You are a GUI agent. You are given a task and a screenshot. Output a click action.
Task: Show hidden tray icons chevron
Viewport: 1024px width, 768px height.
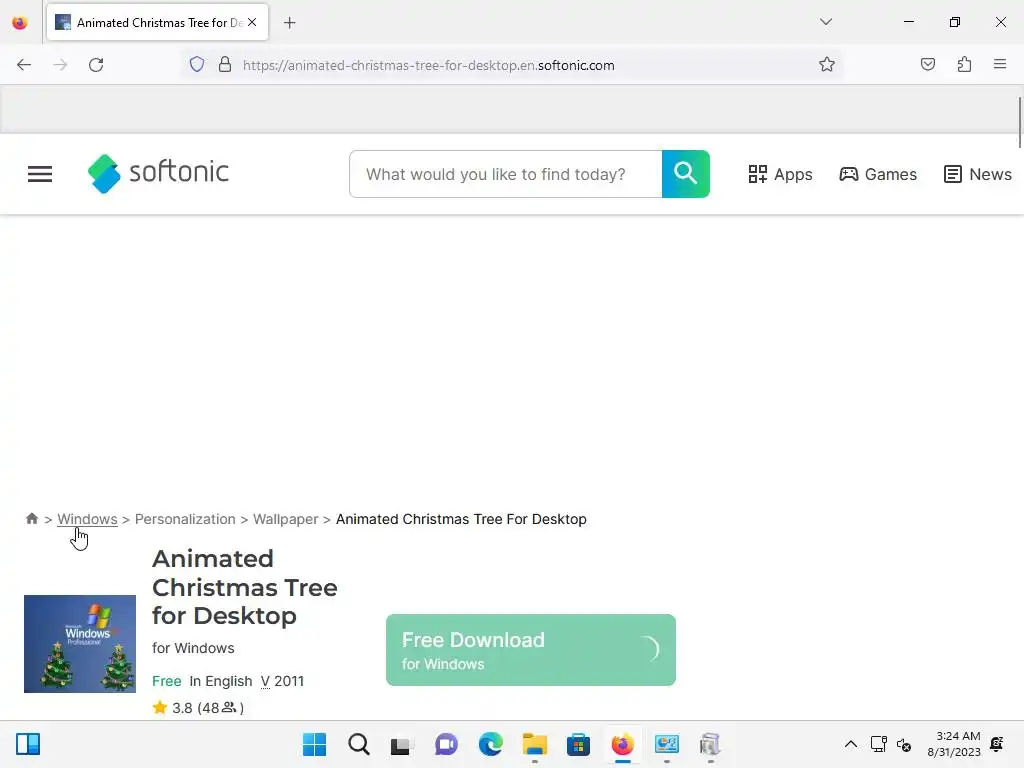tap(850, 744)
